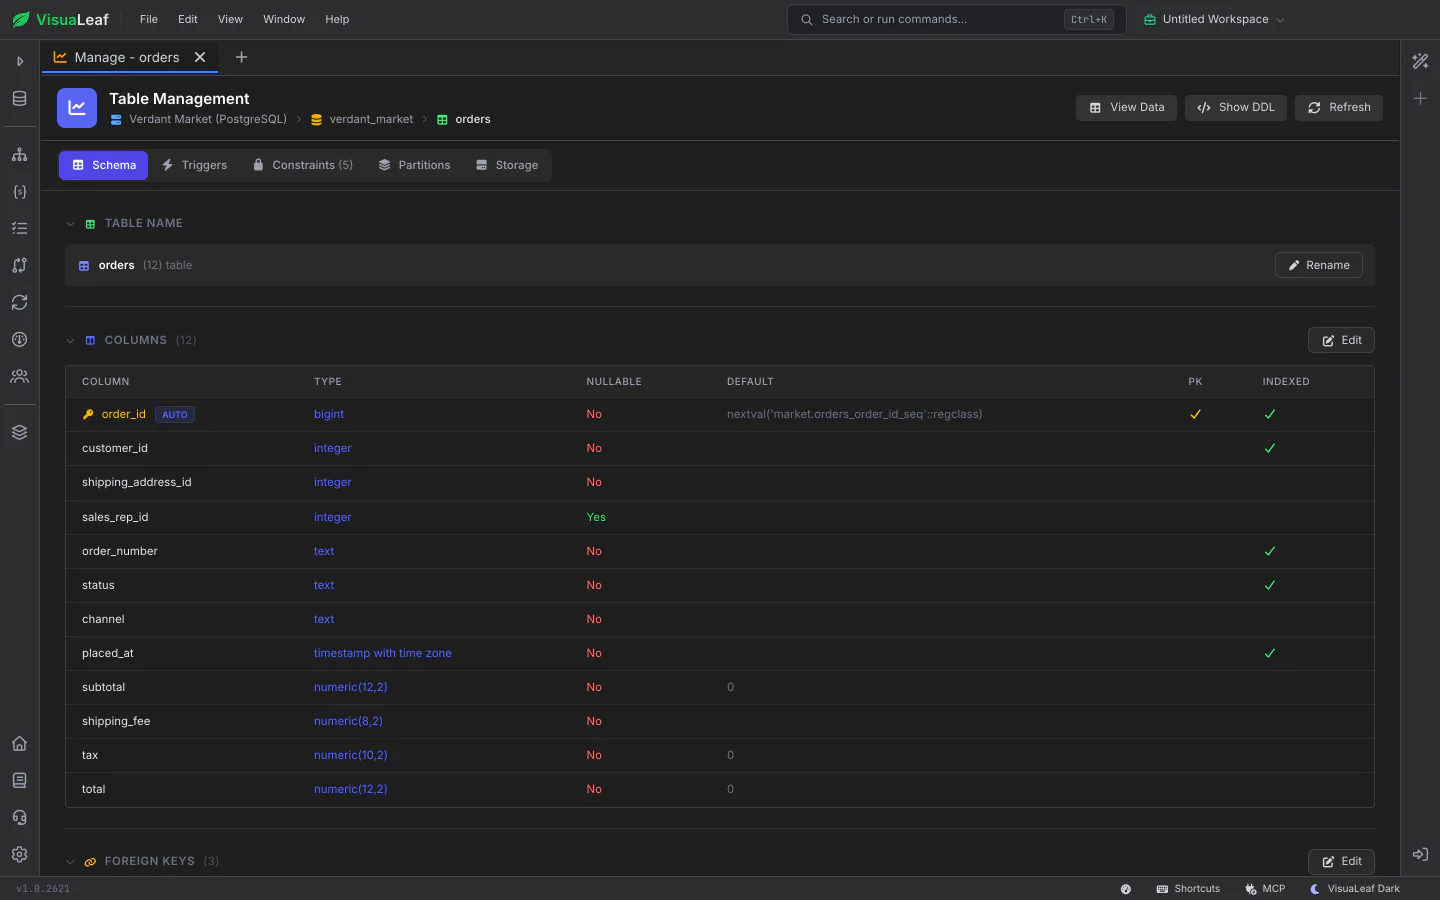1440x900 pixels.
Task: Select the Schema tab
Action: (x=103, y=165)
